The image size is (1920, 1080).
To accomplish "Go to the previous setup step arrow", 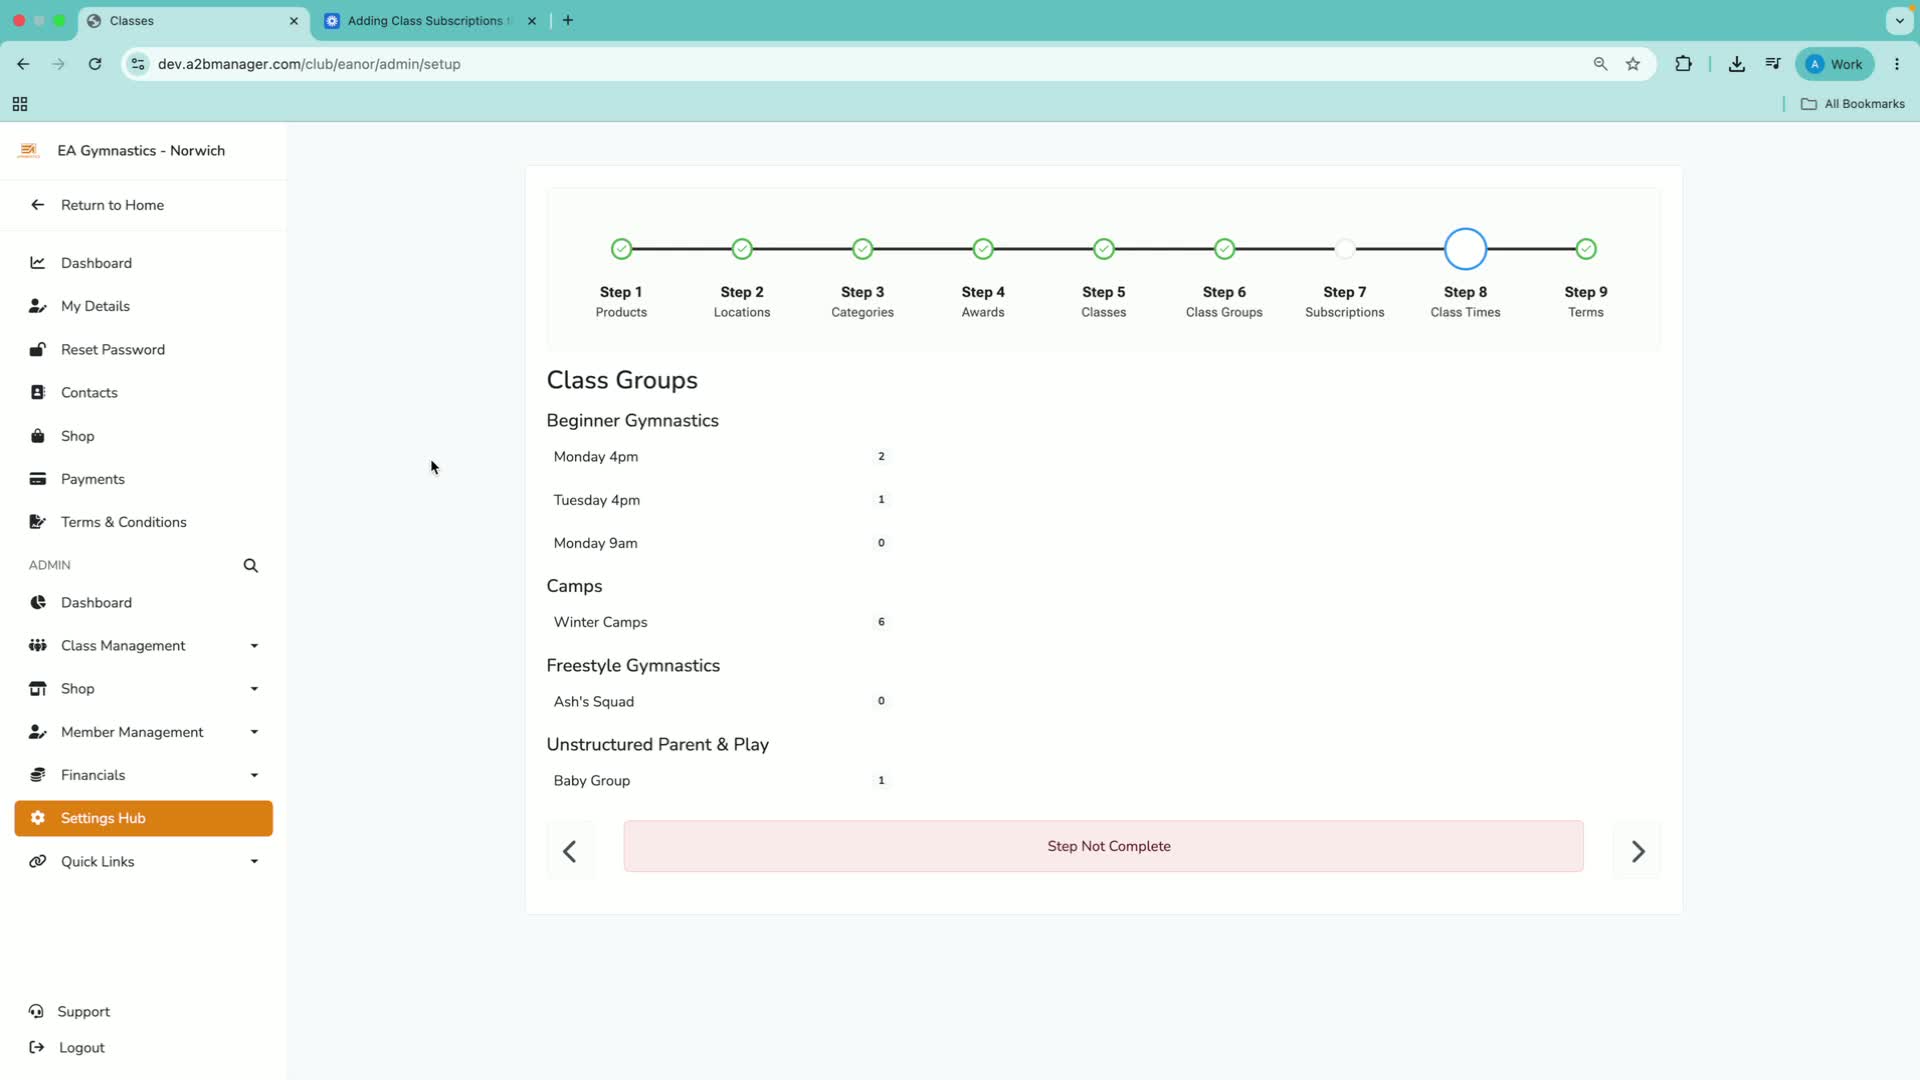I will 570,851.
